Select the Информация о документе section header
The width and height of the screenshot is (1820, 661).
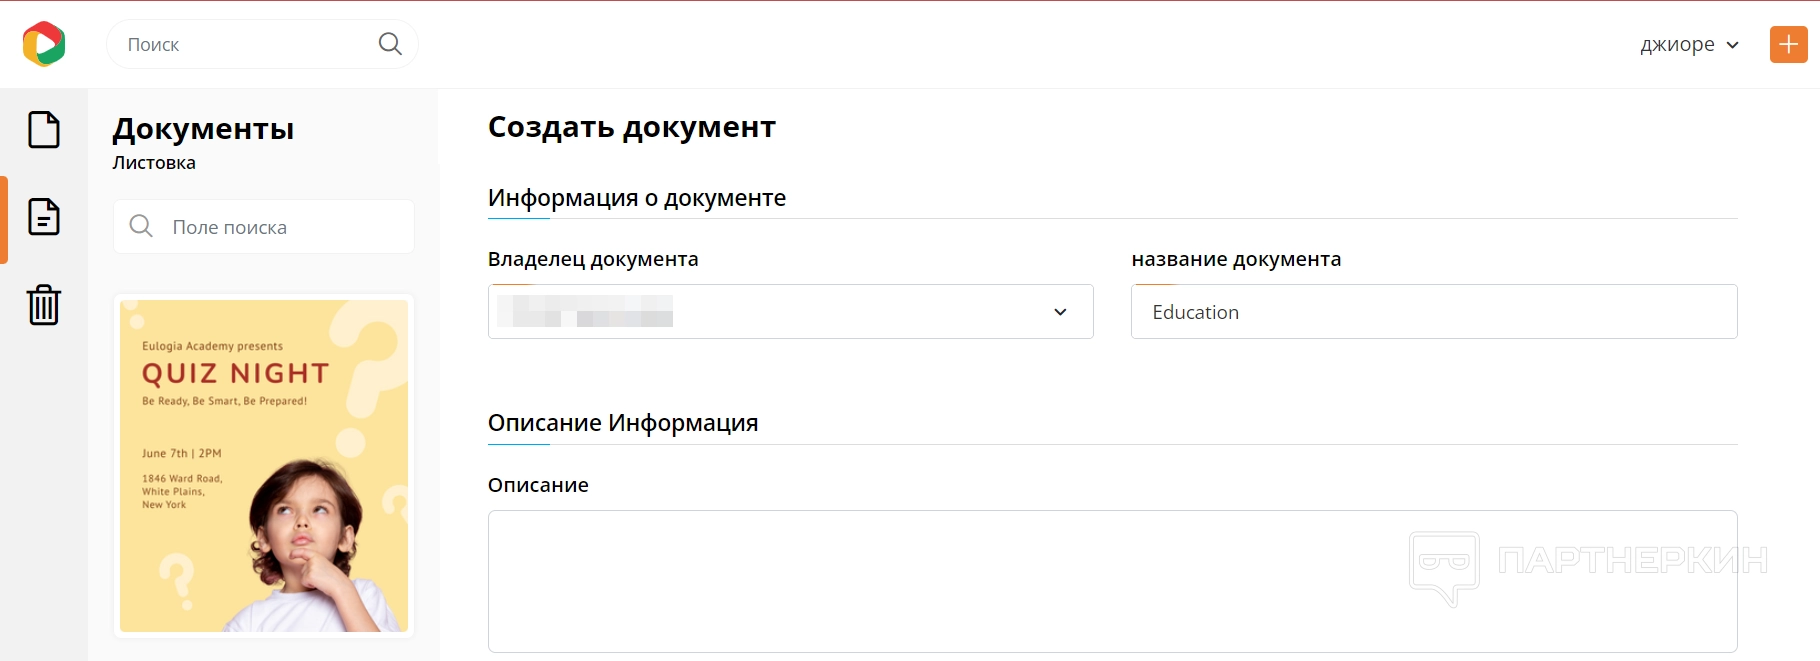tap(637, 198)
